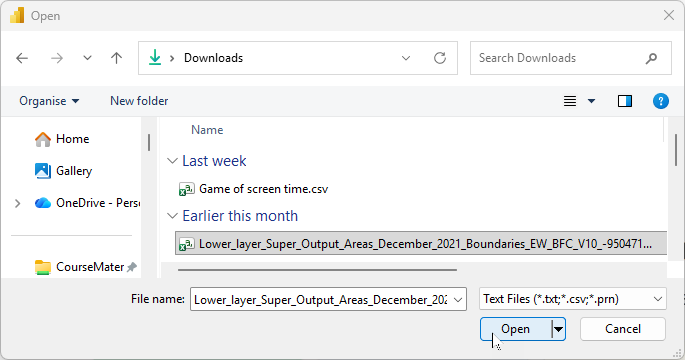685x360 pixels.
Task: Open recent locations chevron near navigation arrows
Action: (87, 58)
